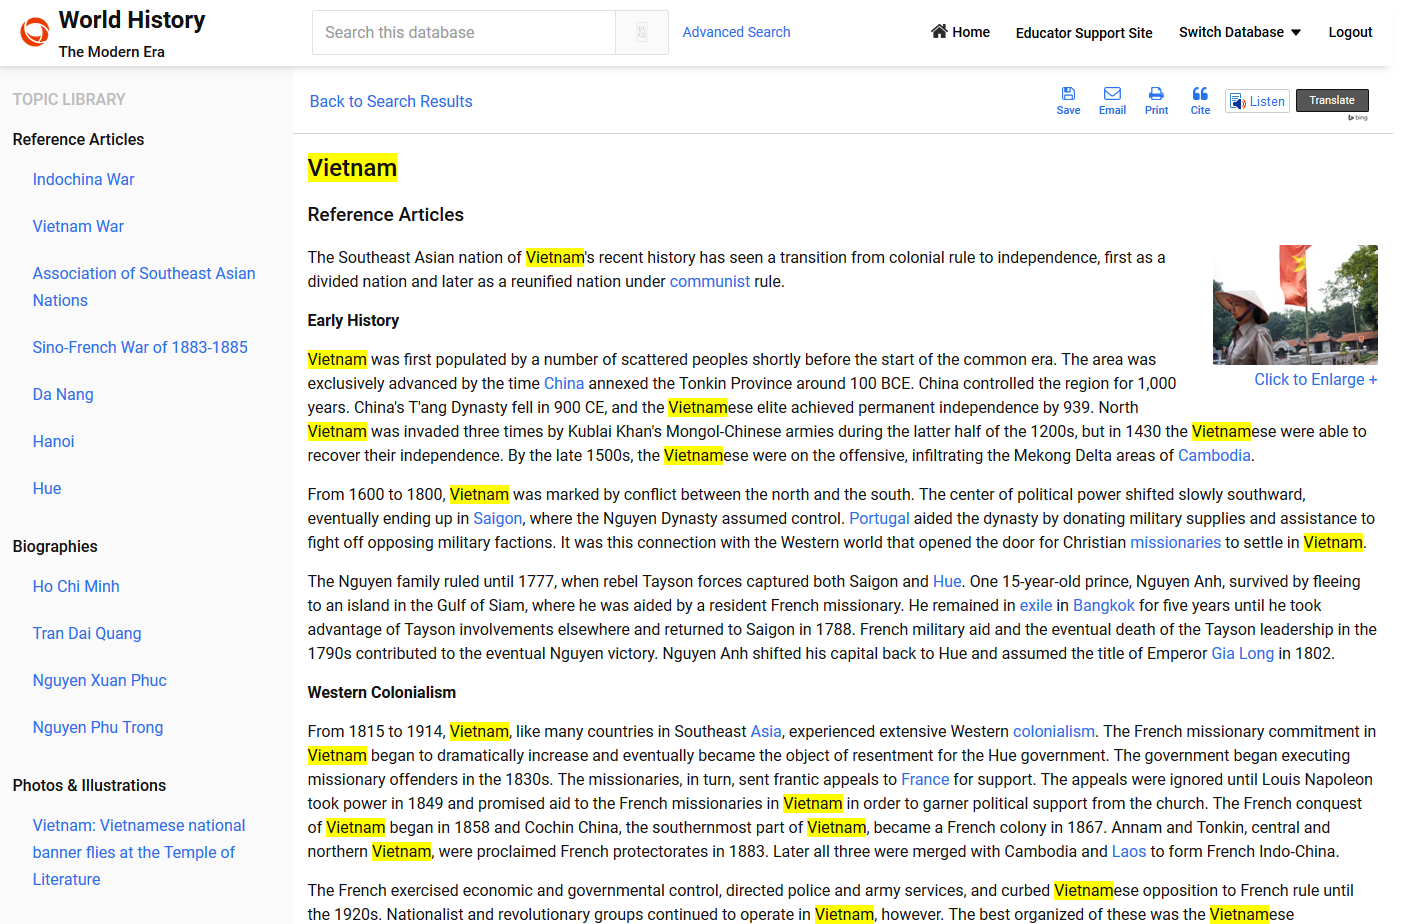The height and width of the screenshot is (924, 1404).
Task: Click the World History logo icon
Action: click(x=34, y=32)
